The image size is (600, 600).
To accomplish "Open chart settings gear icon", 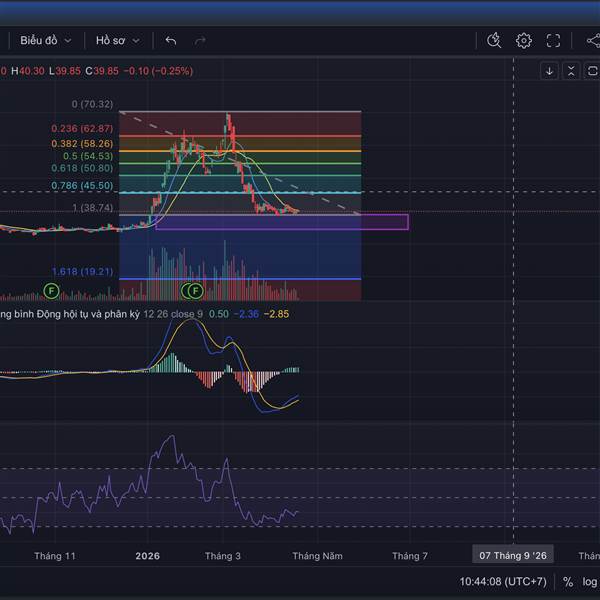I will click(524, 40).
